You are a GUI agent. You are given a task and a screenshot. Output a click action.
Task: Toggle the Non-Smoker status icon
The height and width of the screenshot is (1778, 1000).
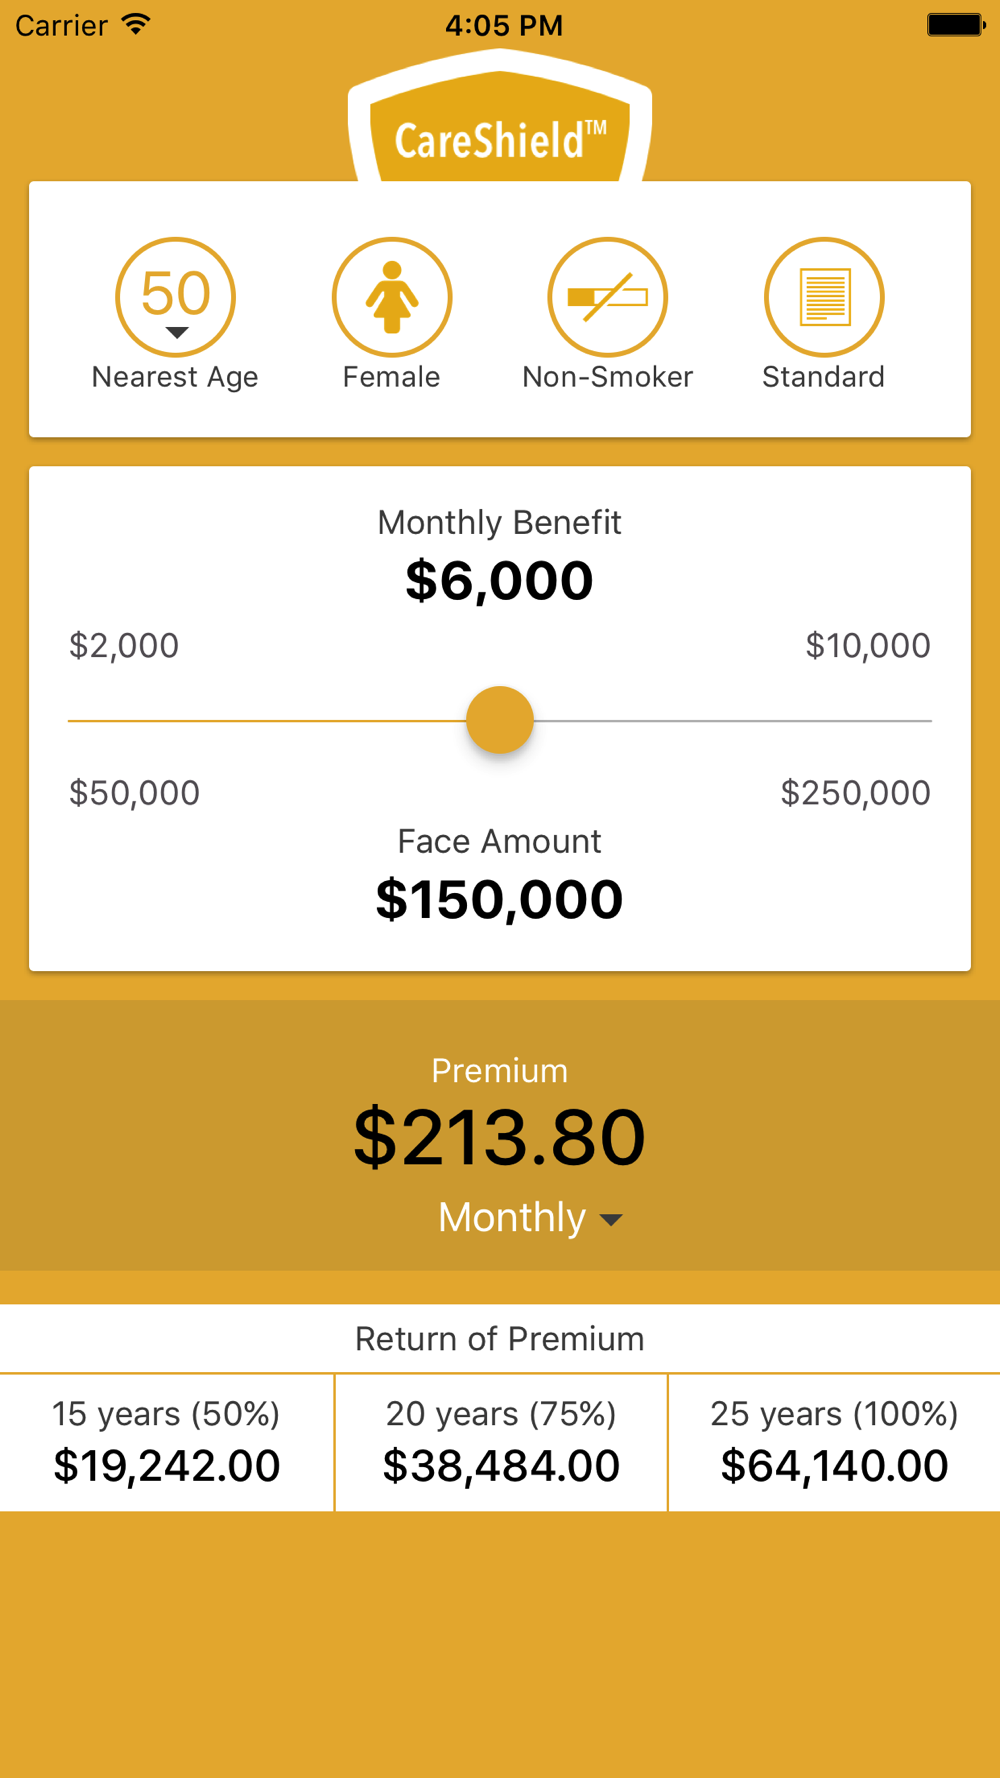tap(608, 297)
